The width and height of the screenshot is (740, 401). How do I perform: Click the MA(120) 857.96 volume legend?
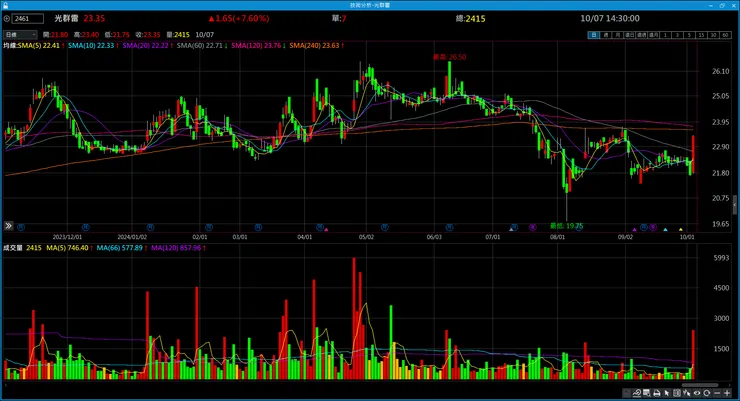click(176, 248)
